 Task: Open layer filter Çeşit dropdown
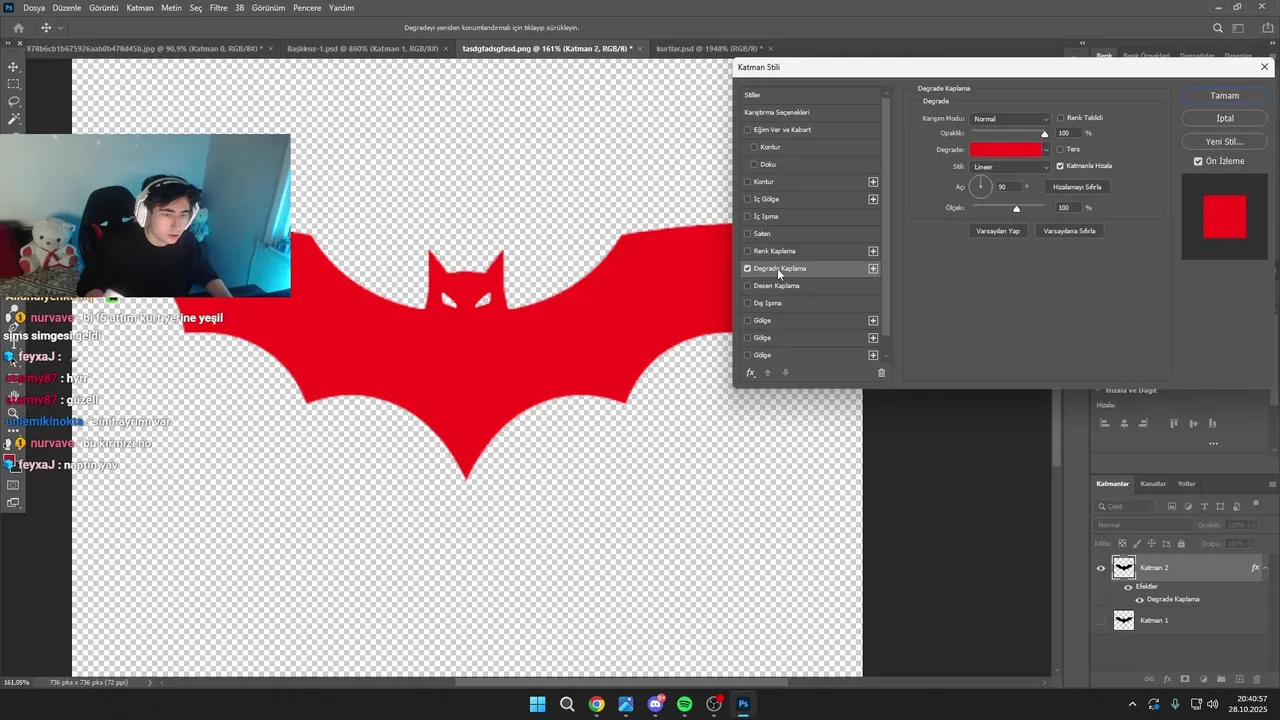(x=1125, y=507)
